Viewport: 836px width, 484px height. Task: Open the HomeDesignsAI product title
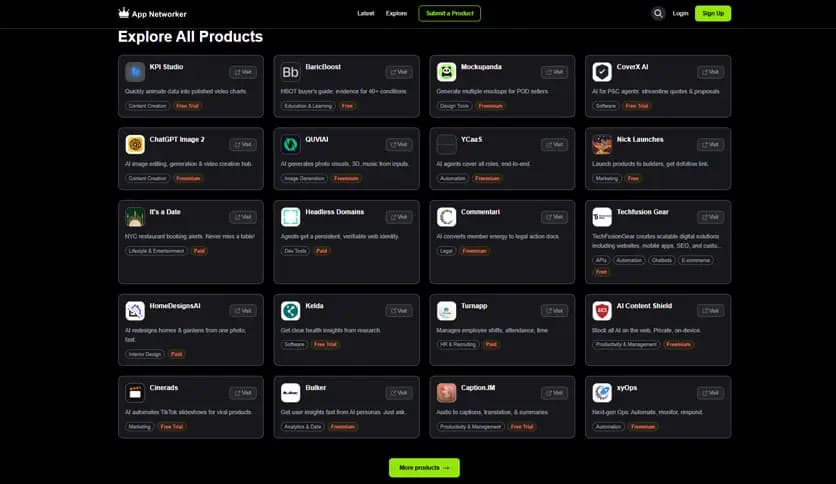coord(175,306)
